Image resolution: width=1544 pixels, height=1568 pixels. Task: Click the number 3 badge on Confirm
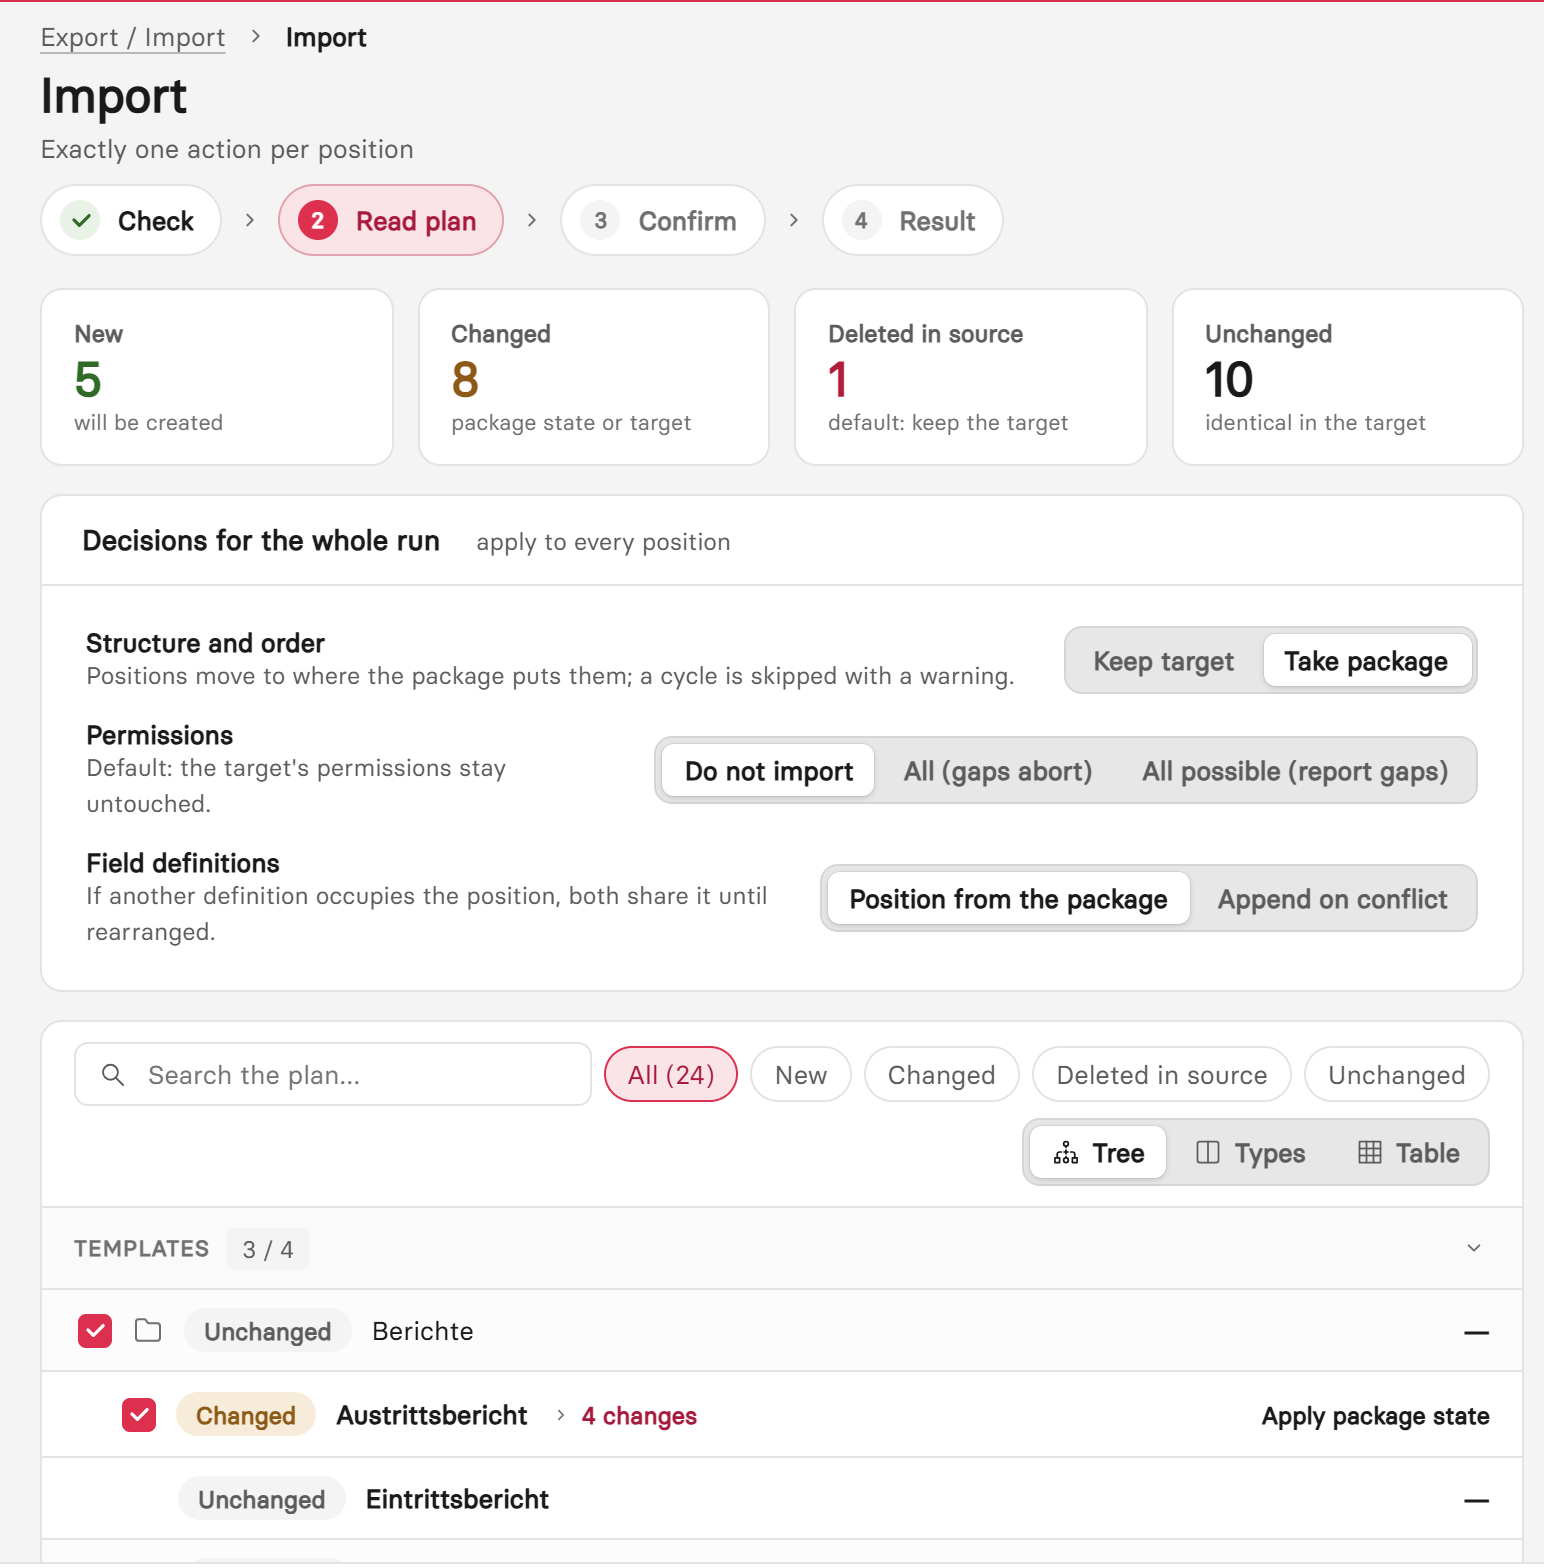tap(600, 221)
